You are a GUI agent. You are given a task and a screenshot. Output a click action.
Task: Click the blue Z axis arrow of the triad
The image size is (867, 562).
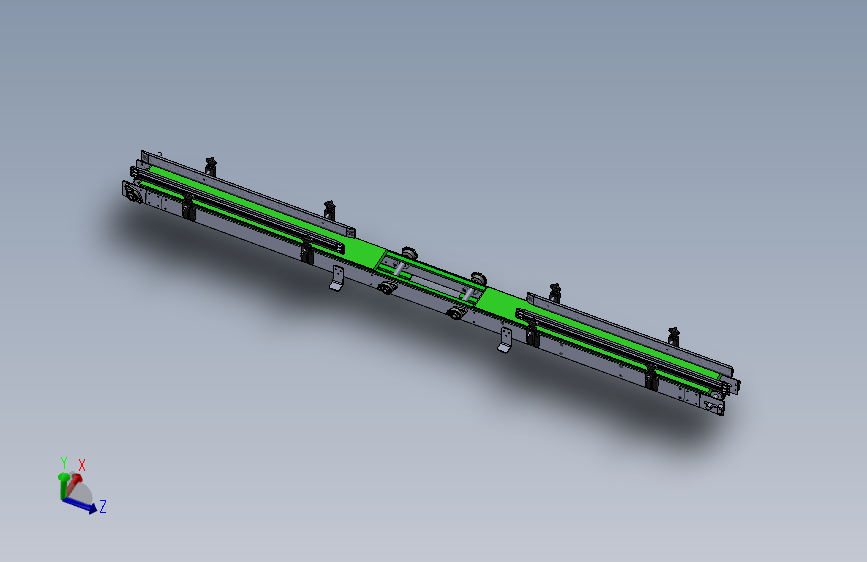[x=80, y=505]
